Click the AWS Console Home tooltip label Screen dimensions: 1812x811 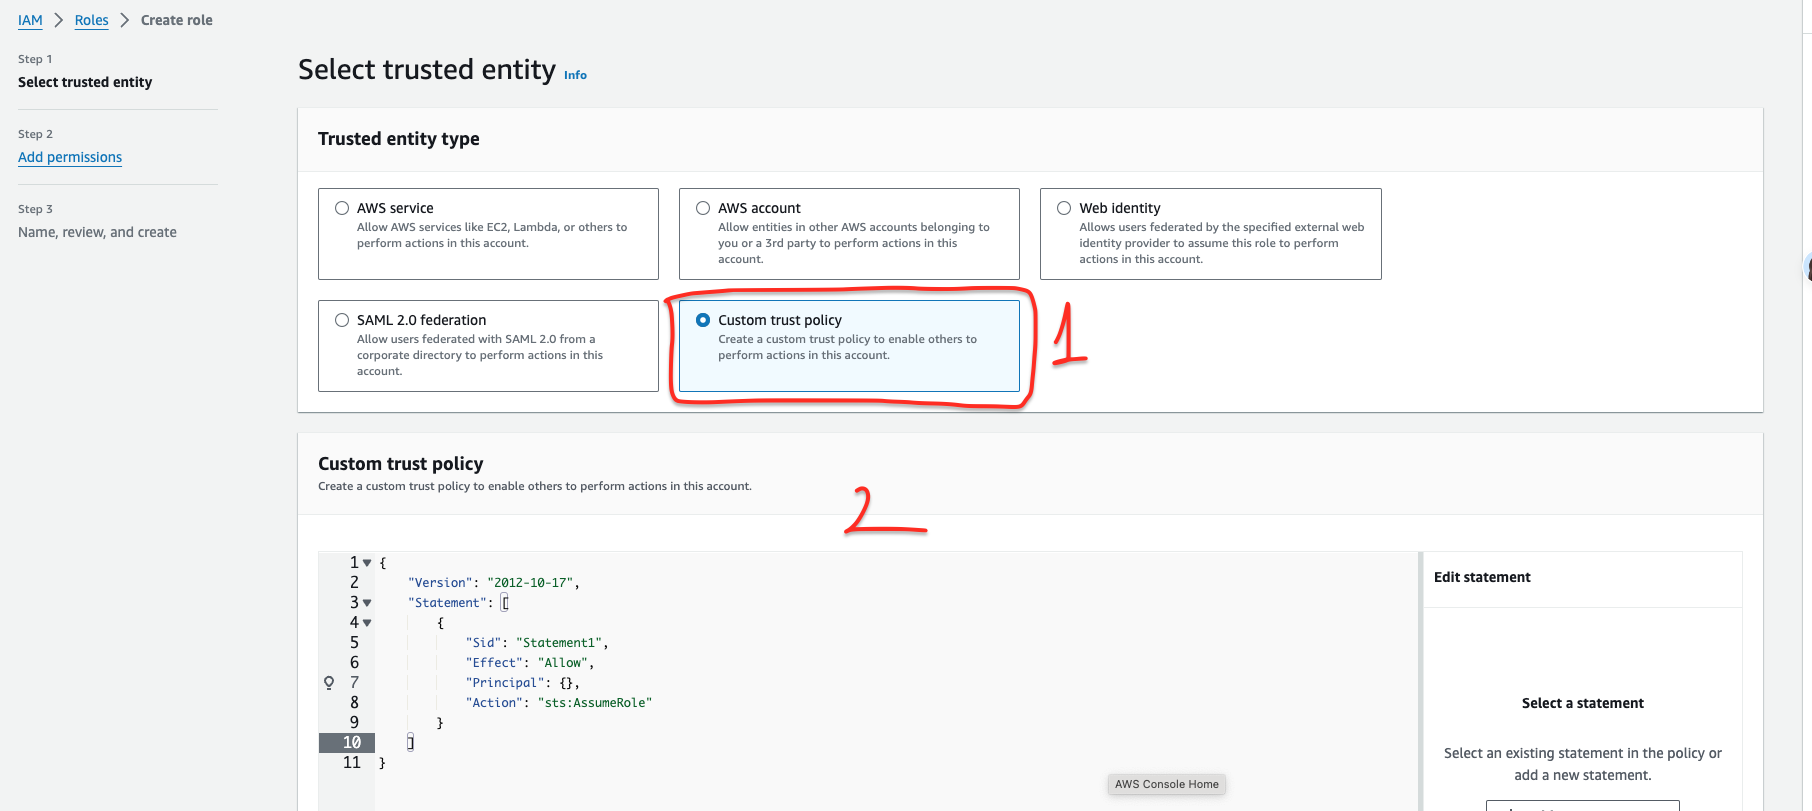1167,784
